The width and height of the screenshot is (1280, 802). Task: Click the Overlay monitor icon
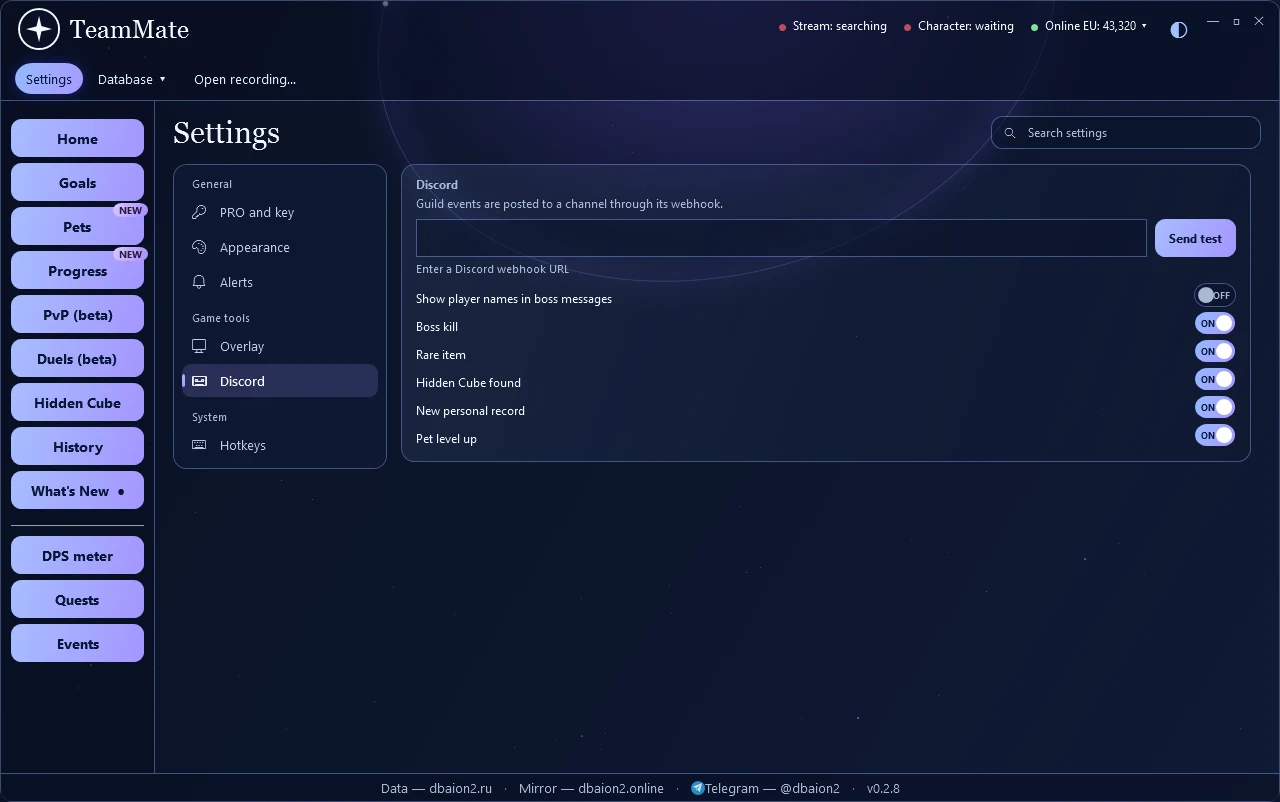tap(199, 346)
